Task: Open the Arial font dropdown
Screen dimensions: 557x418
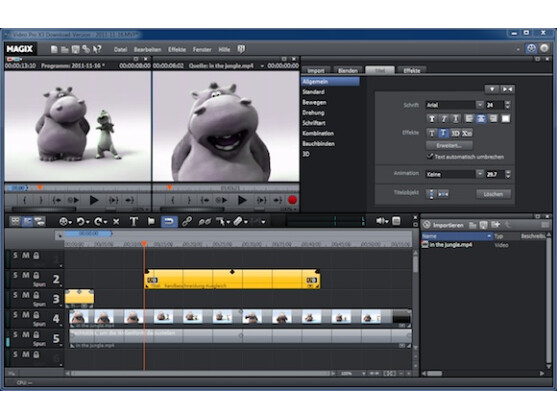Action: point(480,105)
